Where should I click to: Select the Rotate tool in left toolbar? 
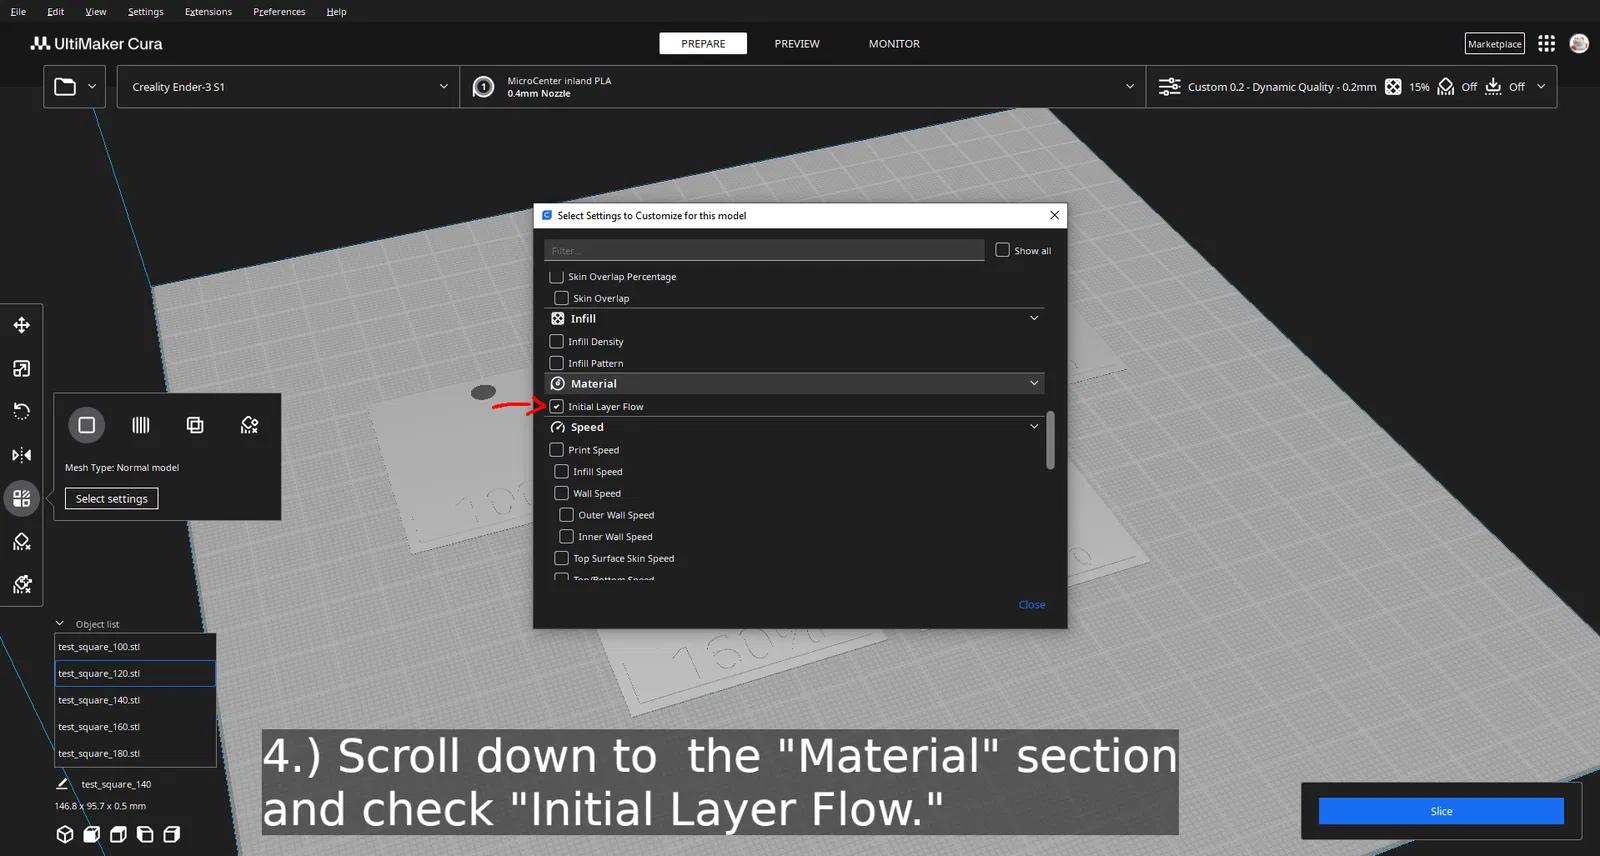pyautogui.click(x=21, y=411)
